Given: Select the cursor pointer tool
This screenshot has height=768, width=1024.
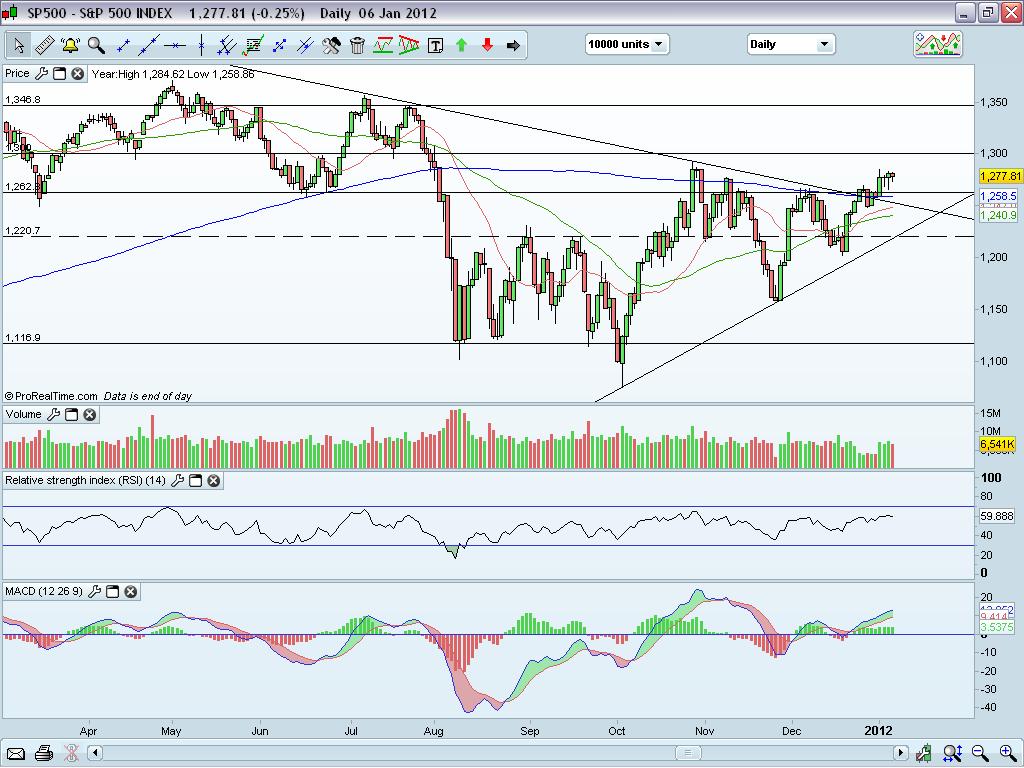Looking at the screenshot, I should (x=18, y=45).
